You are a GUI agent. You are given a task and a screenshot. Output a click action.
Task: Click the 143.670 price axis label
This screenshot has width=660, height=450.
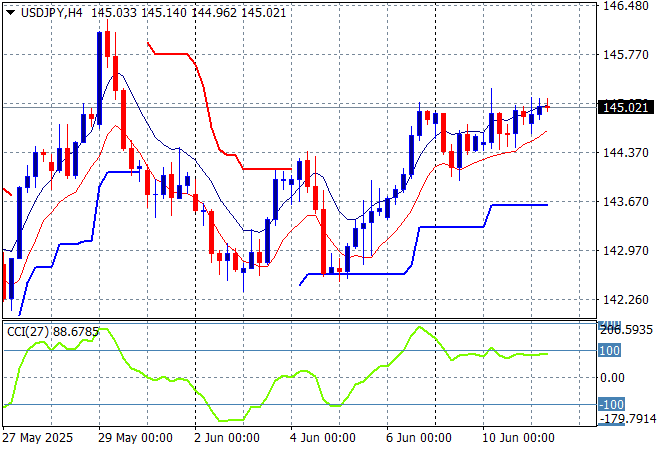pos(625,202)
